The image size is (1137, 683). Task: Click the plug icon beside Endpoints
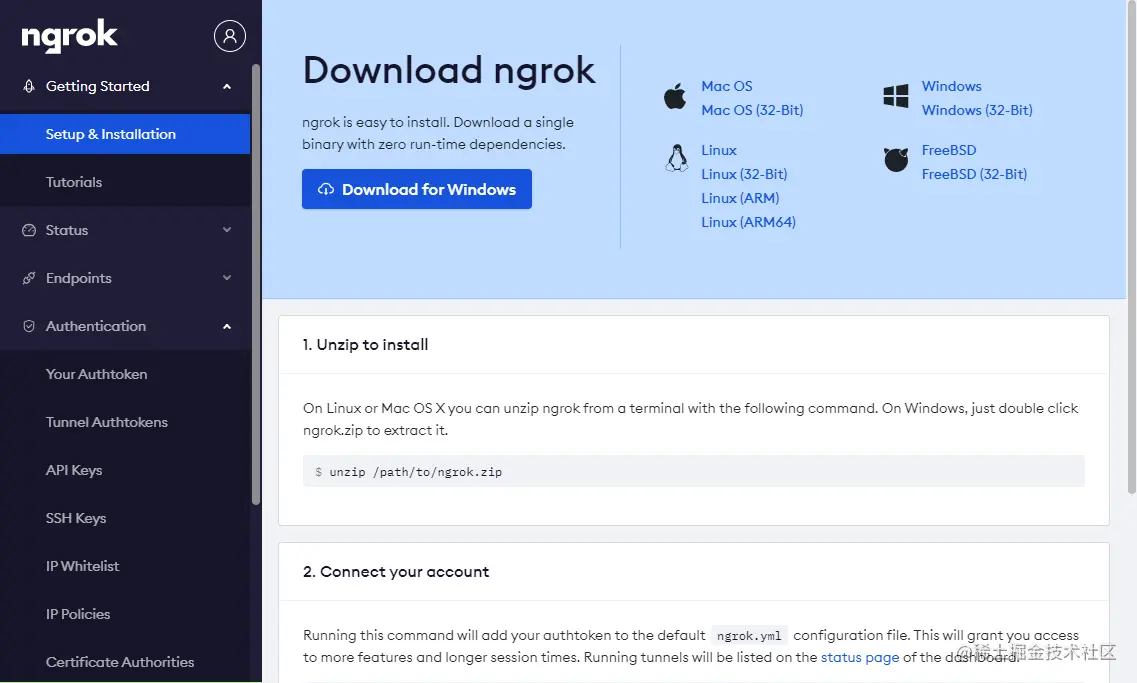[x=29, y=278]
